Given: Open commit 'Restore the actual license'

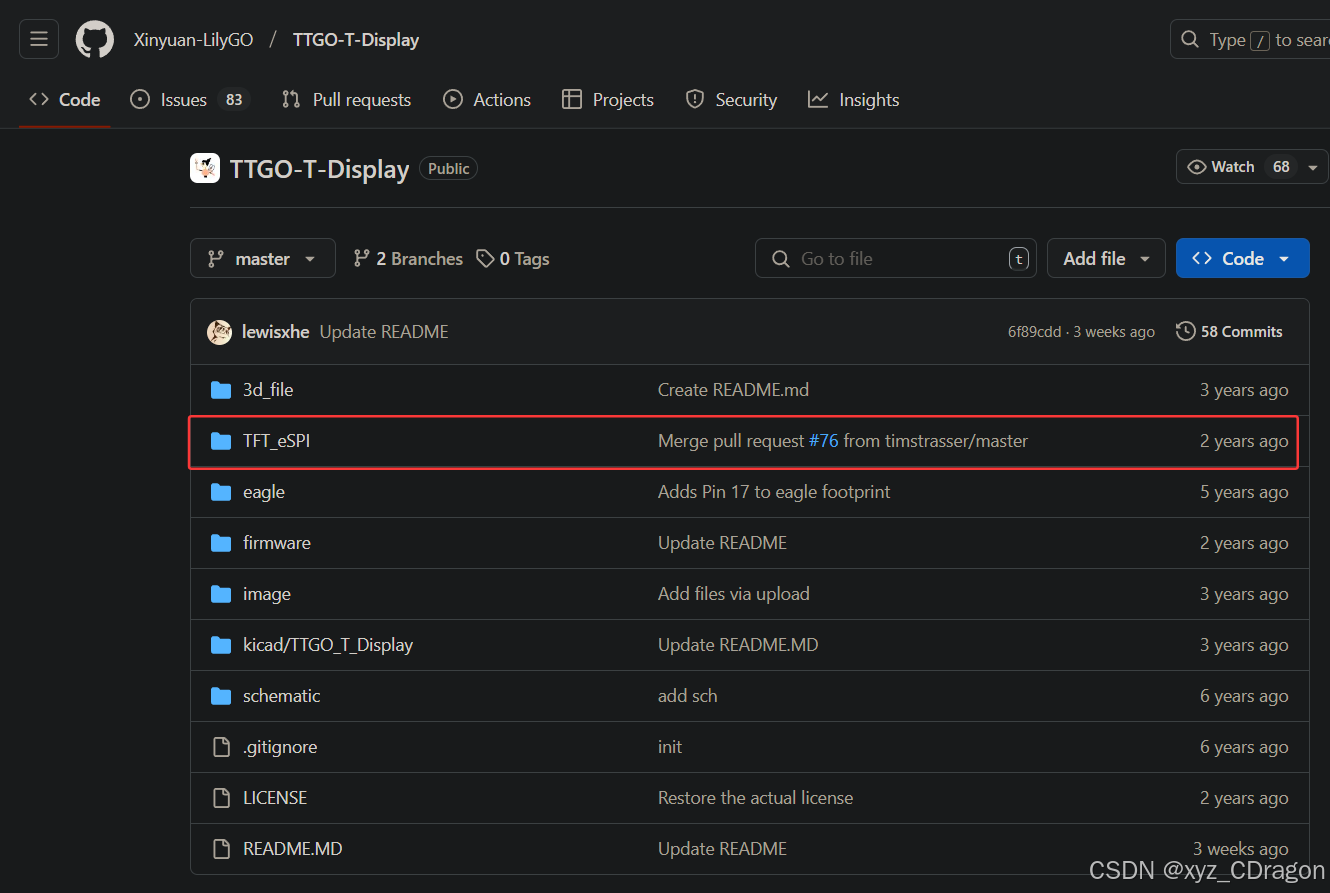Looking at the screenshot, I should [756, 798].
